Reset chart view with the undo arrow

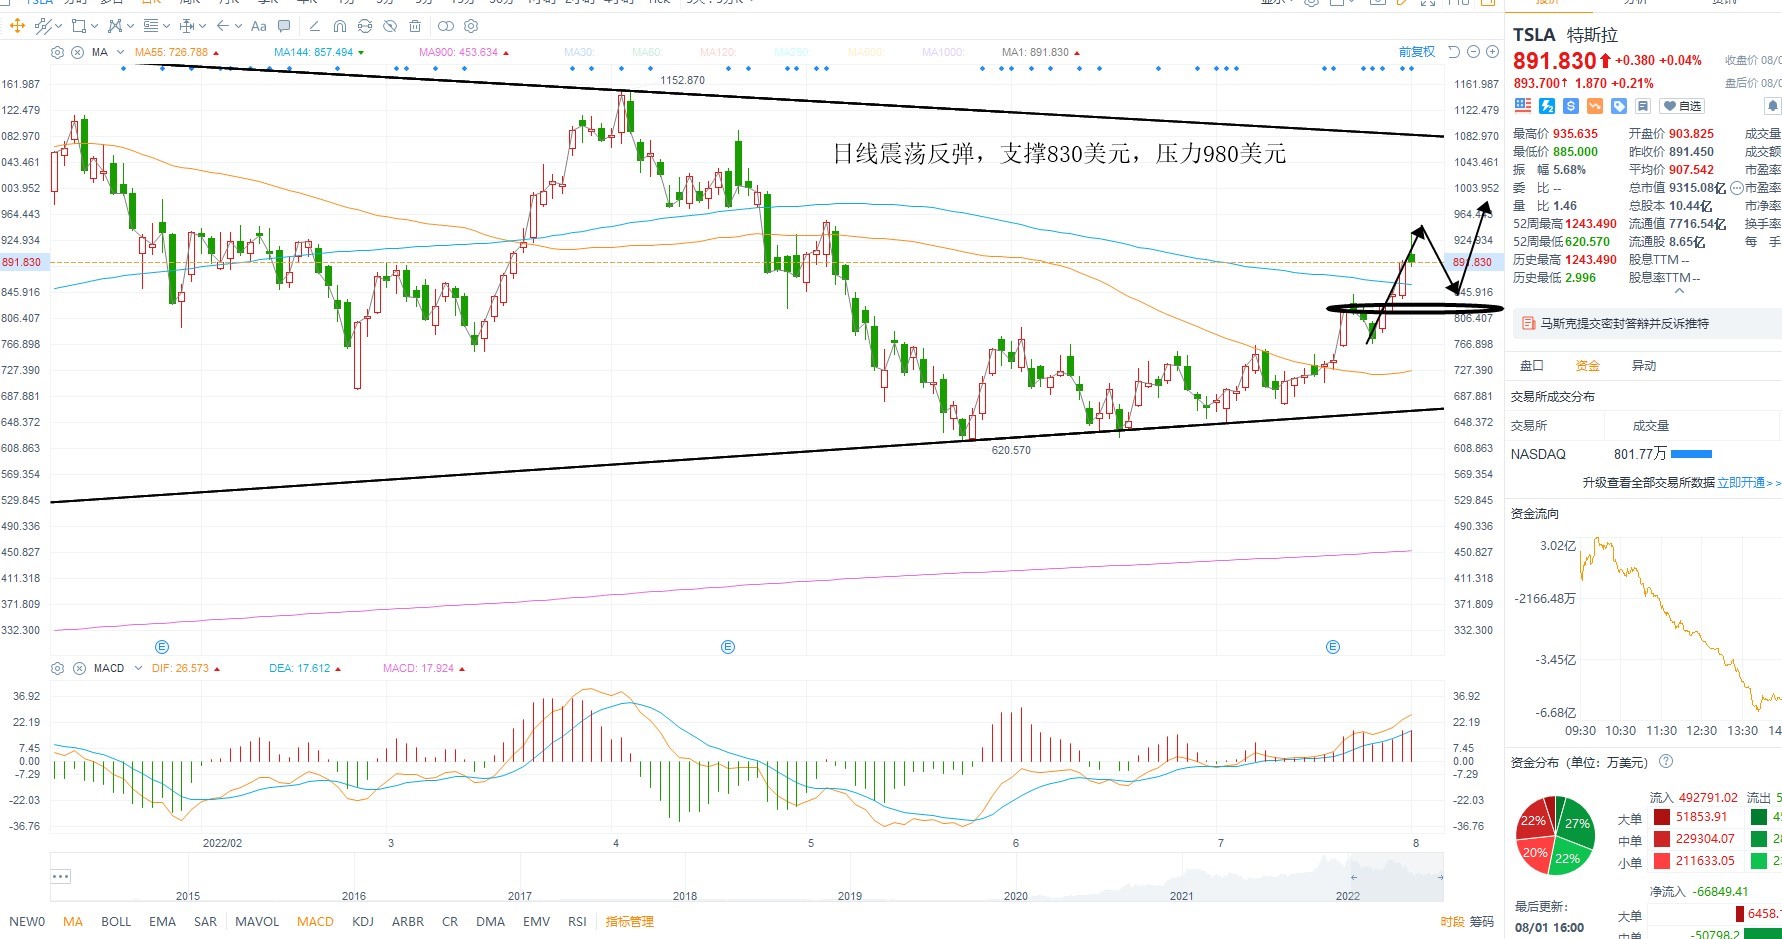point(1455,52)
